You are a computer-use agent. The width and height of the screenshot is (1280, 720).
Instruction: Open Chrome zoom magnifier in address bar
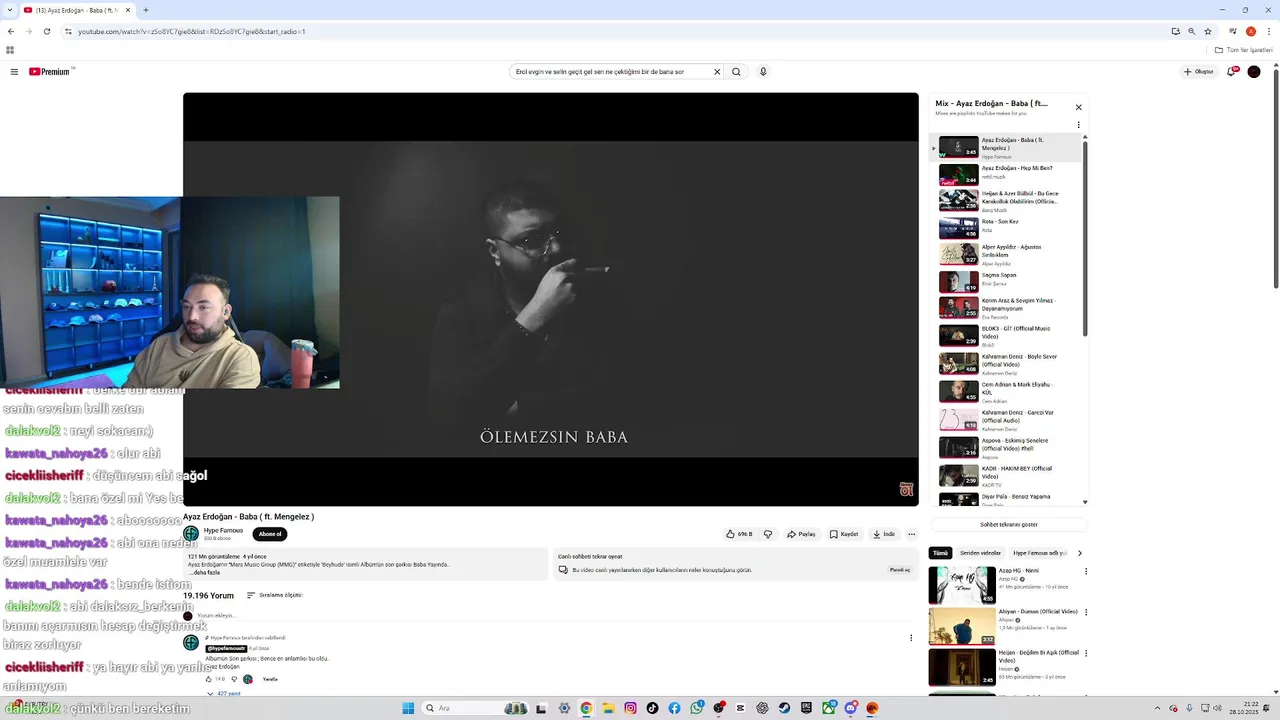[x=1191, y=31]
